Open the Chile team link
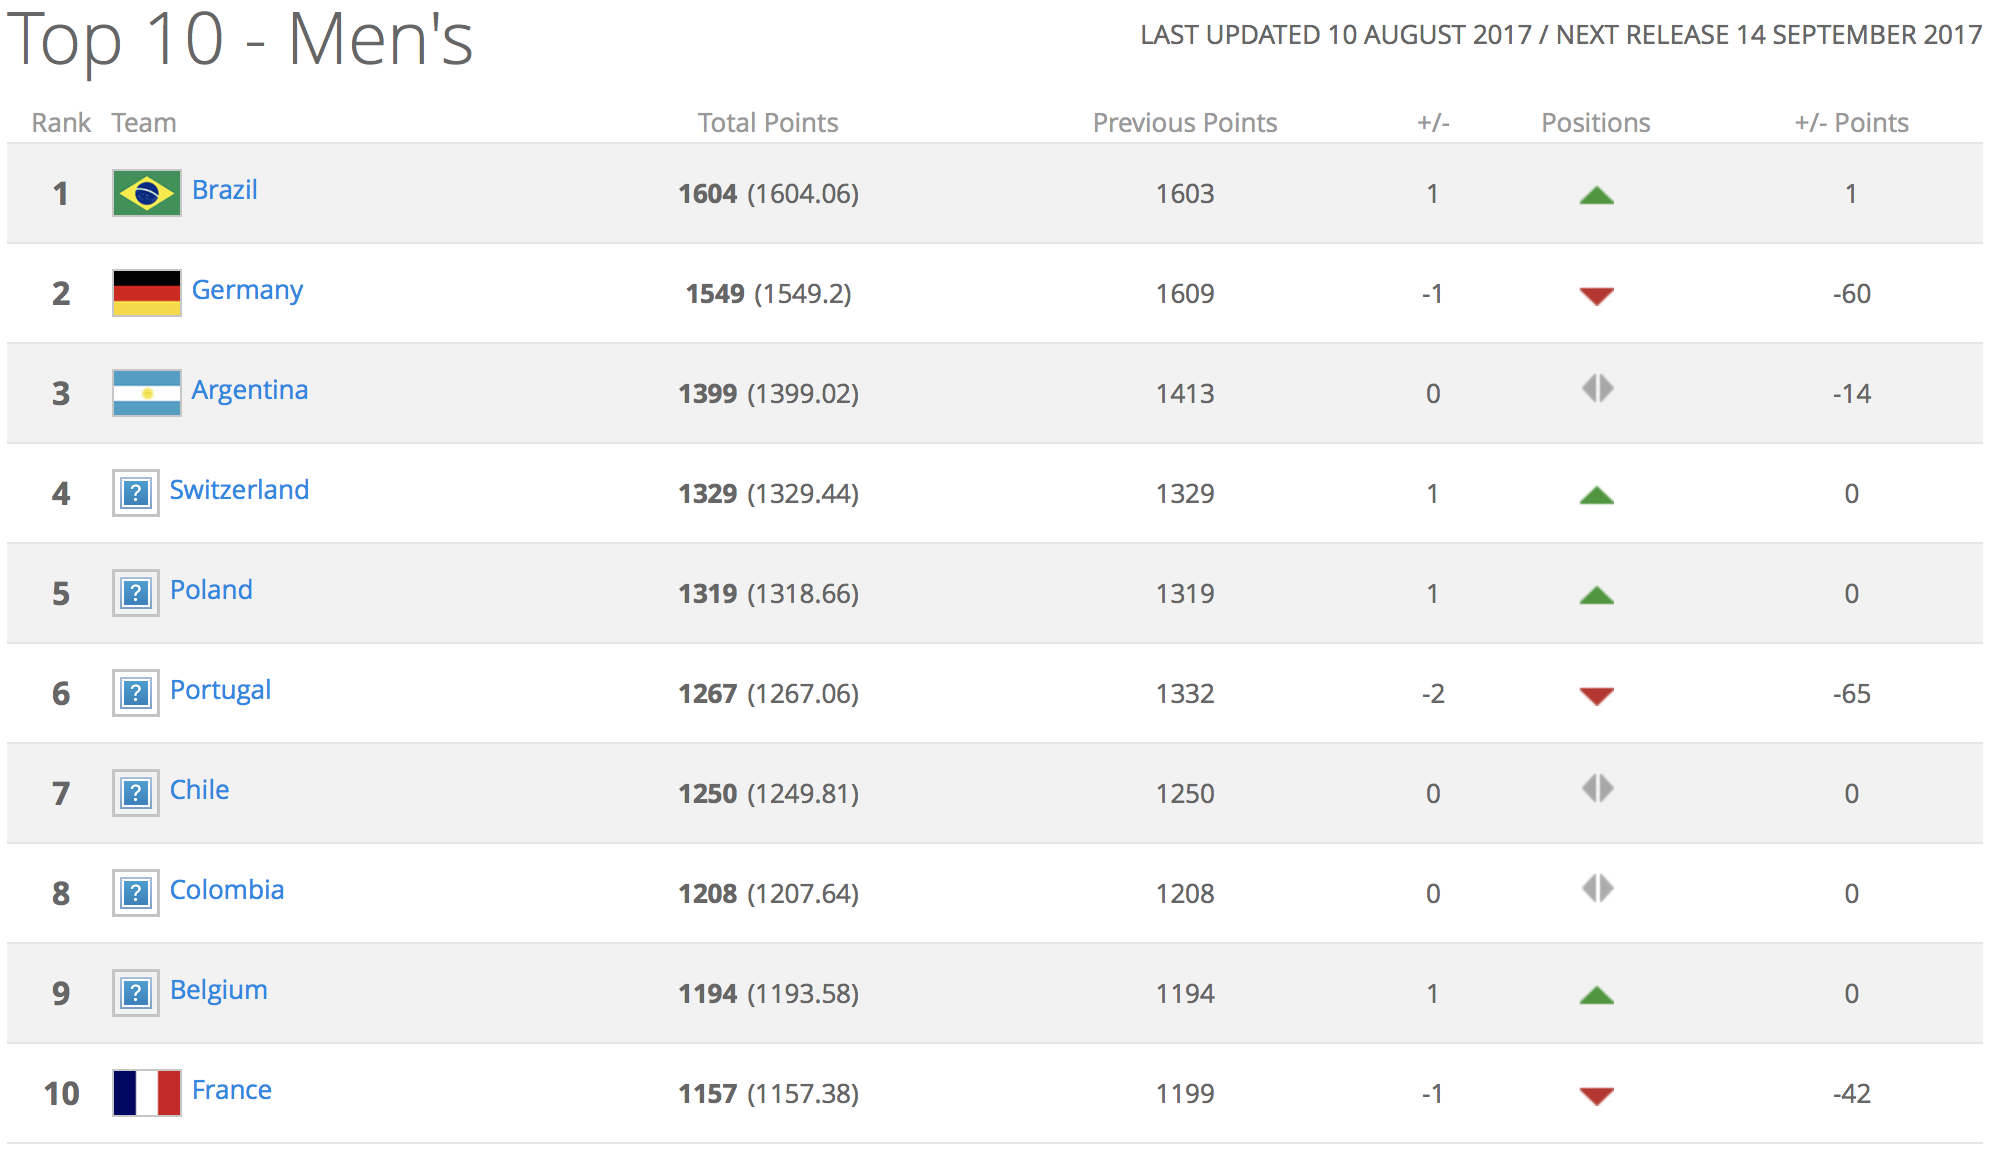2004x1162 pixels. [x=200, y=790]
